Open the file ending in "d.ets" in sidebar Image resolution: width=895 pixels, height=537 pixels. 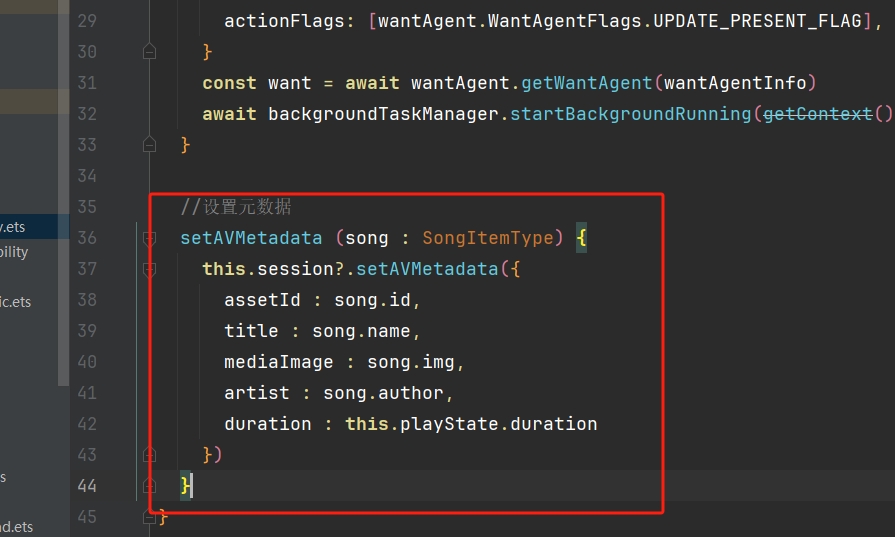pyautogui.click(x=16, y=527)
